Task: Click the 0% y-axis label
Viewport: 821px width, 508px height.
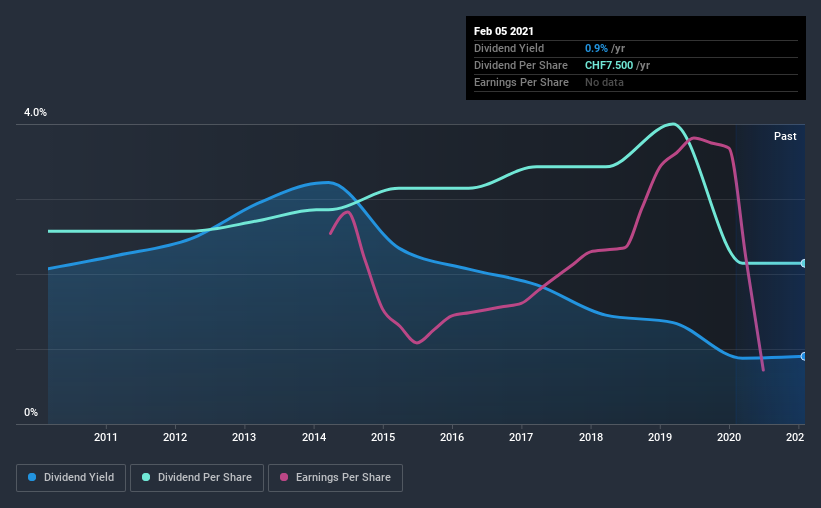Action: [x=31, y=413]
